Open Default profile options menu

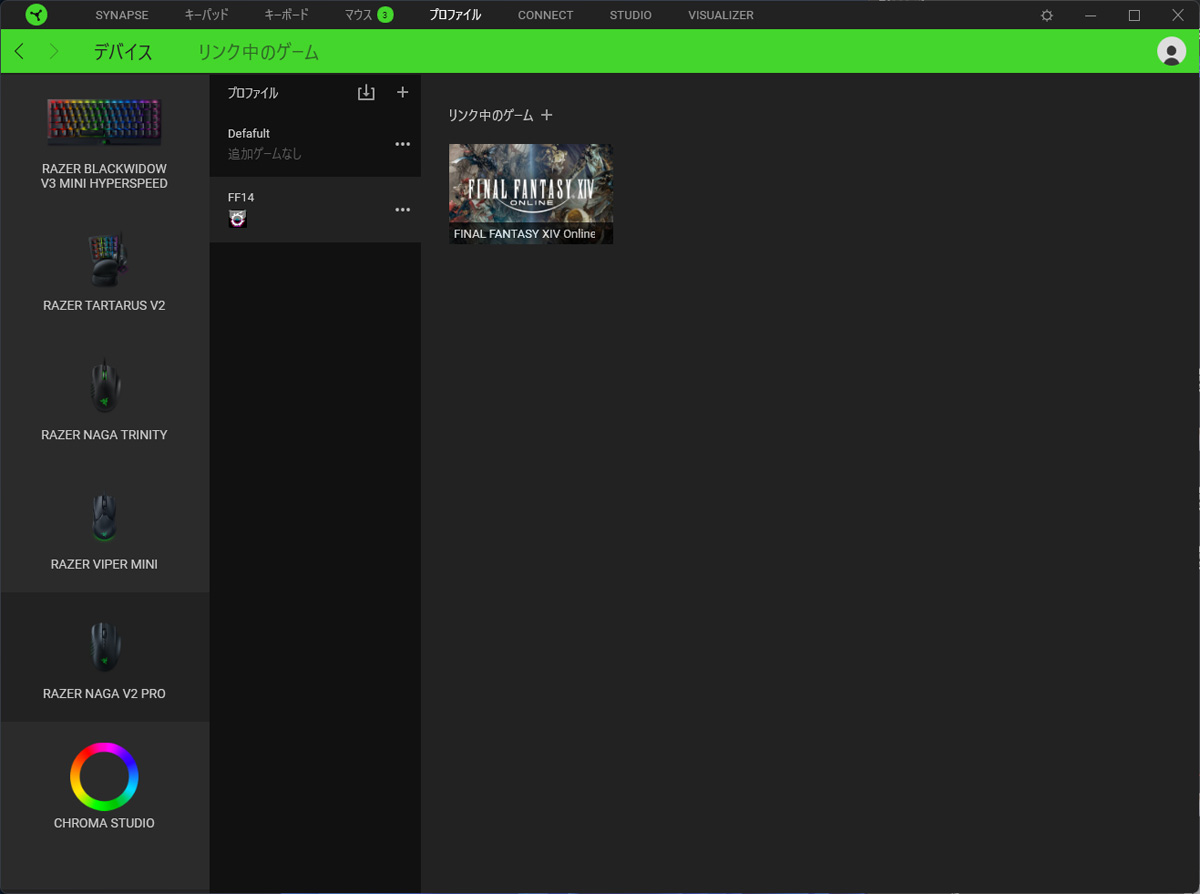pyautogui.click(x=403, y=144)
